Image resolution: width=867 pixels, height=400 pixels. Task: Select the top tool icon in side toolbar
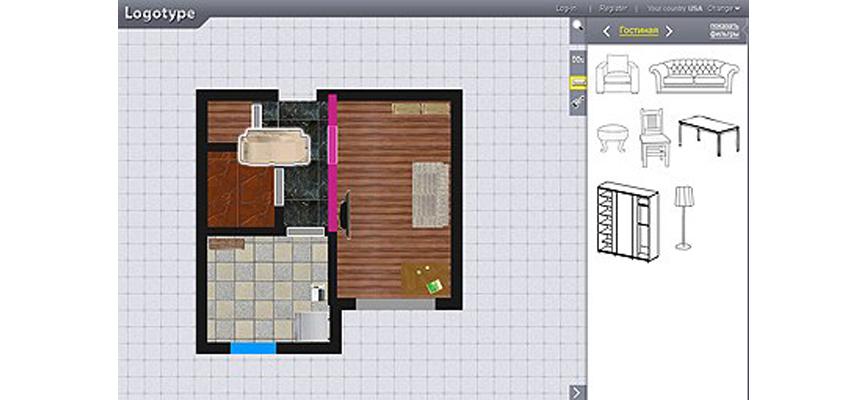tap(577, 60)
